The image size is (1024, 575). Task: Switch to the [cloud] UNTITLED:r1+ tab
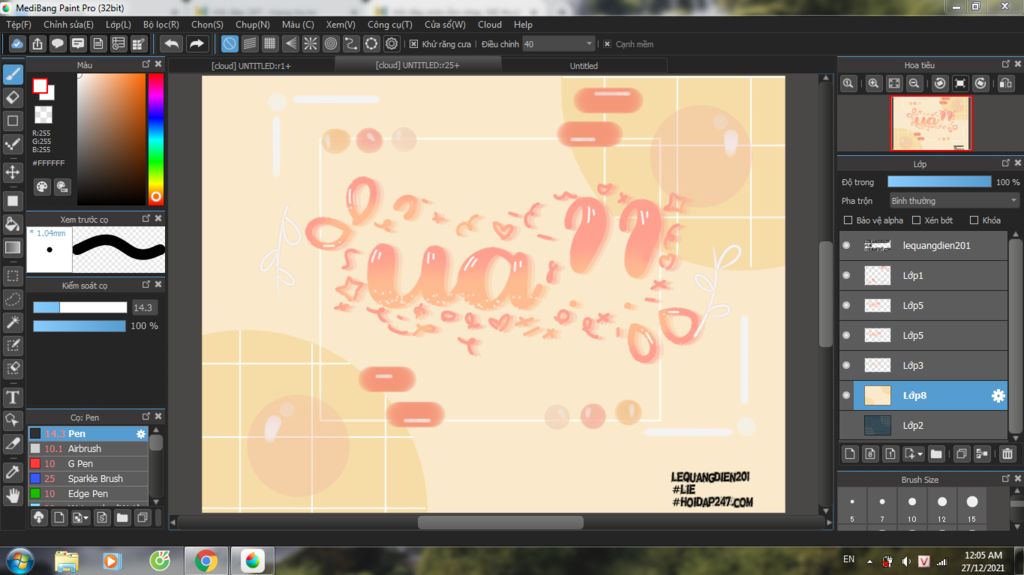(x=251, y=65)
